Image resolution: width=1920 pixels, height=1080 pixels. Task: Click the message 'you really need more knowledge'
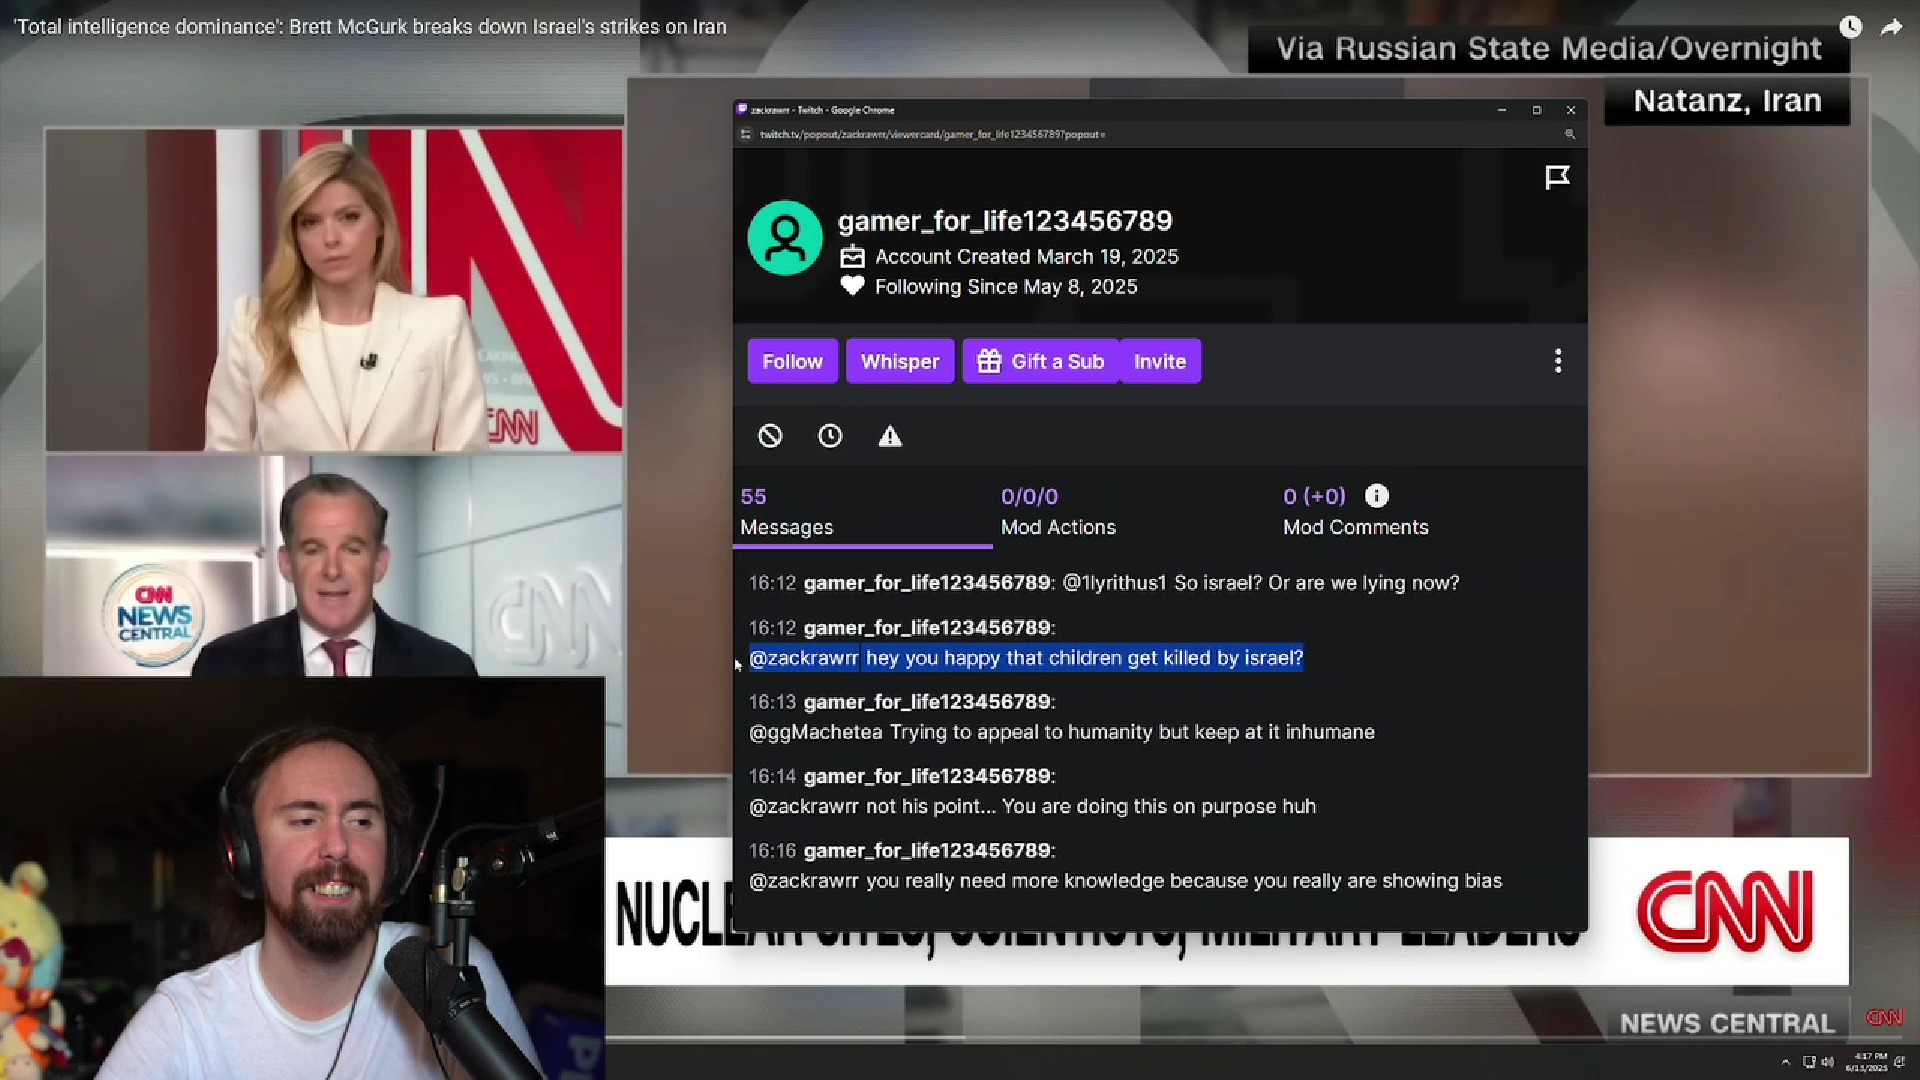click(x=1125, y=881)
